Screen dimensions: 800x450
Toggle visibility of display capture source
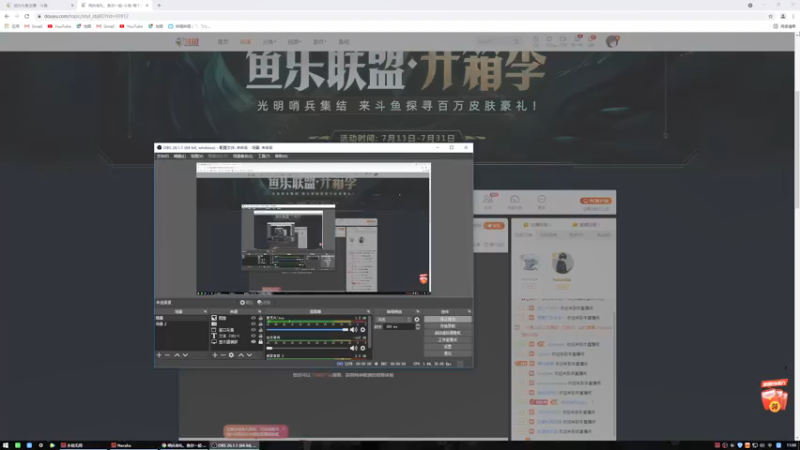(x=253, y=342)
